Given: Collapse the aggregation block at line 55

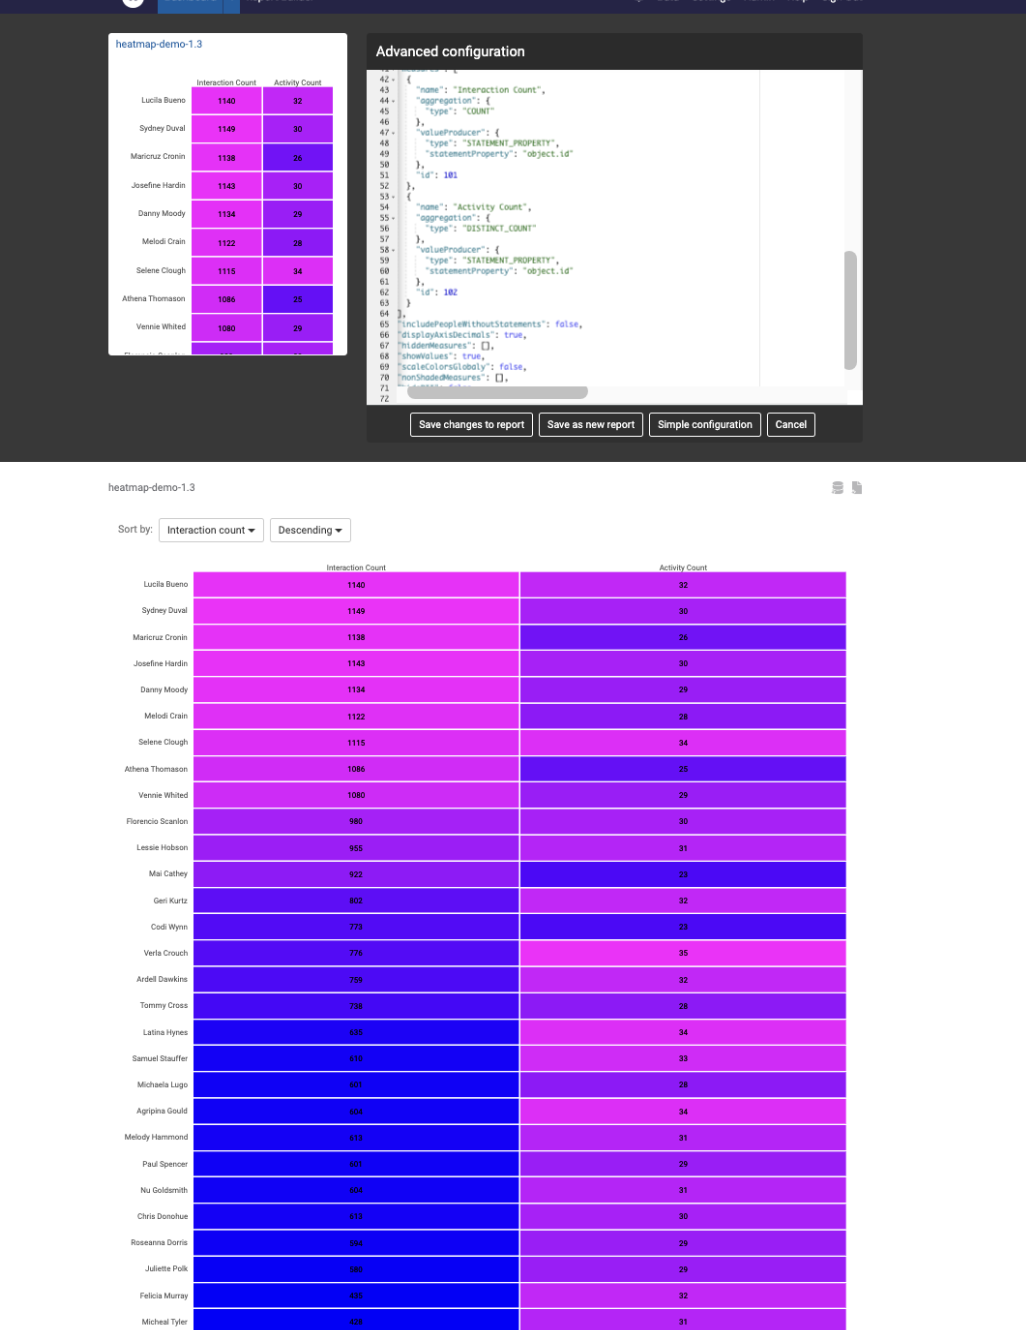Looking at the screenshot, I should (394, 217).
